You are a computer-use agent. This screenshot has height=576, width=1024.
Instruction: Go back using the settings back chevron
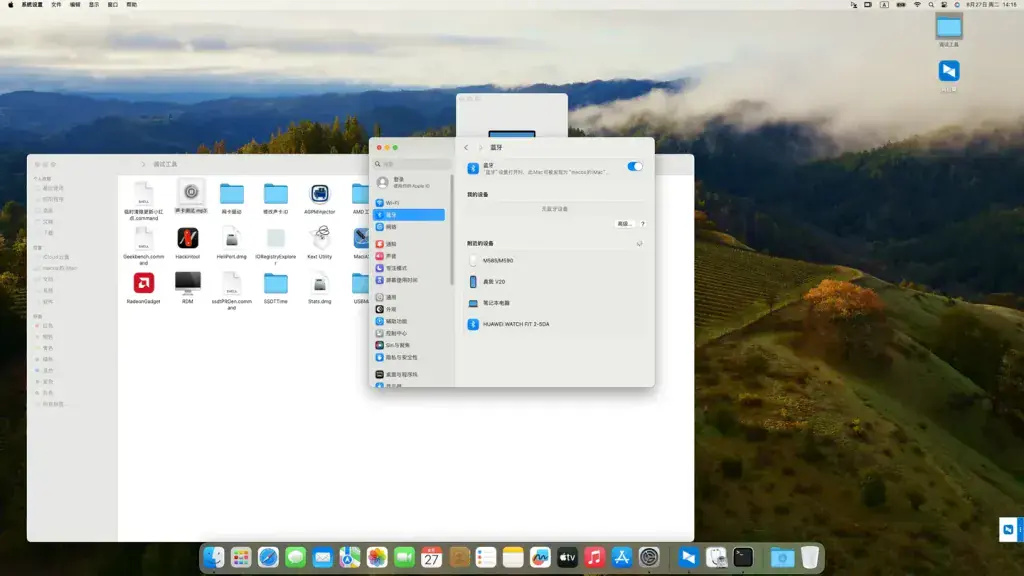coord(466,148)
